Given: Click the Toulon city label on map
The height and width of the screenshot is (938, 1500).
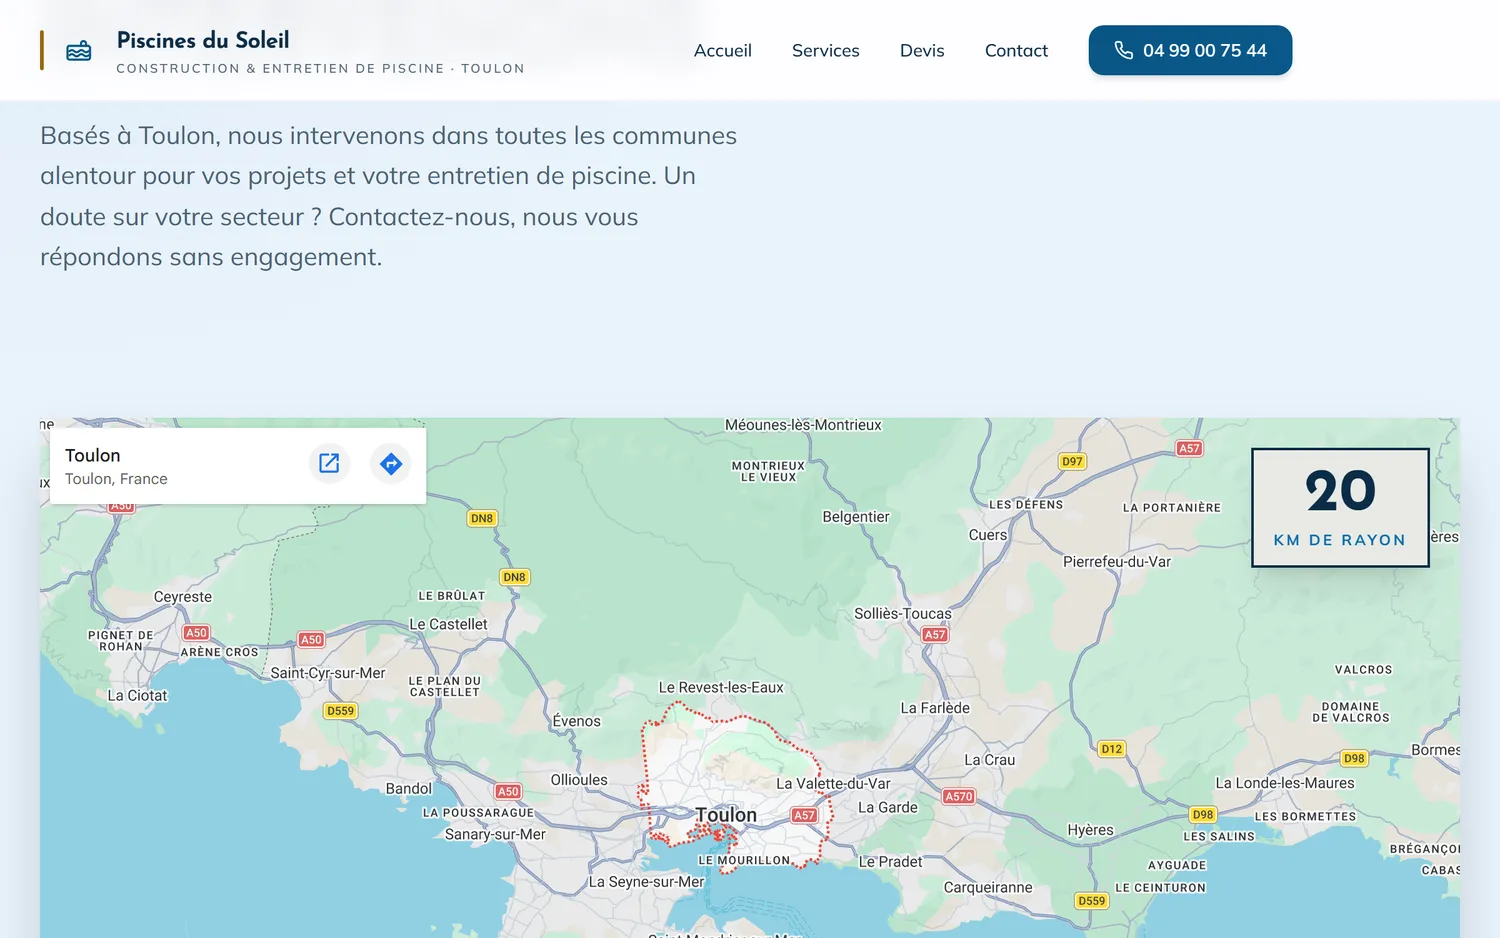Looking at the screenshot, I should (726, 815).
